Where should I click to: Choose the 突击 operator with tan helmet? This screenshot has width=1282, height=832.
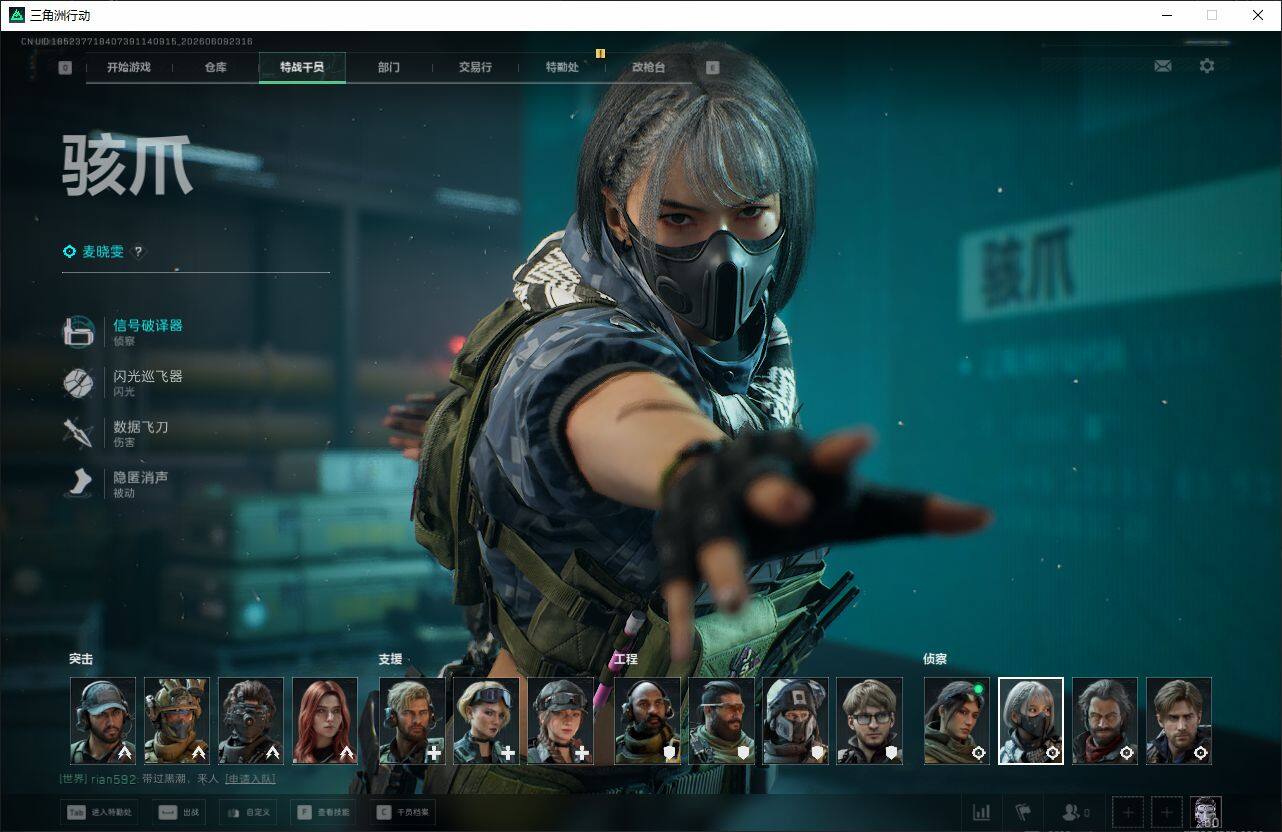[x=177, y=721]
